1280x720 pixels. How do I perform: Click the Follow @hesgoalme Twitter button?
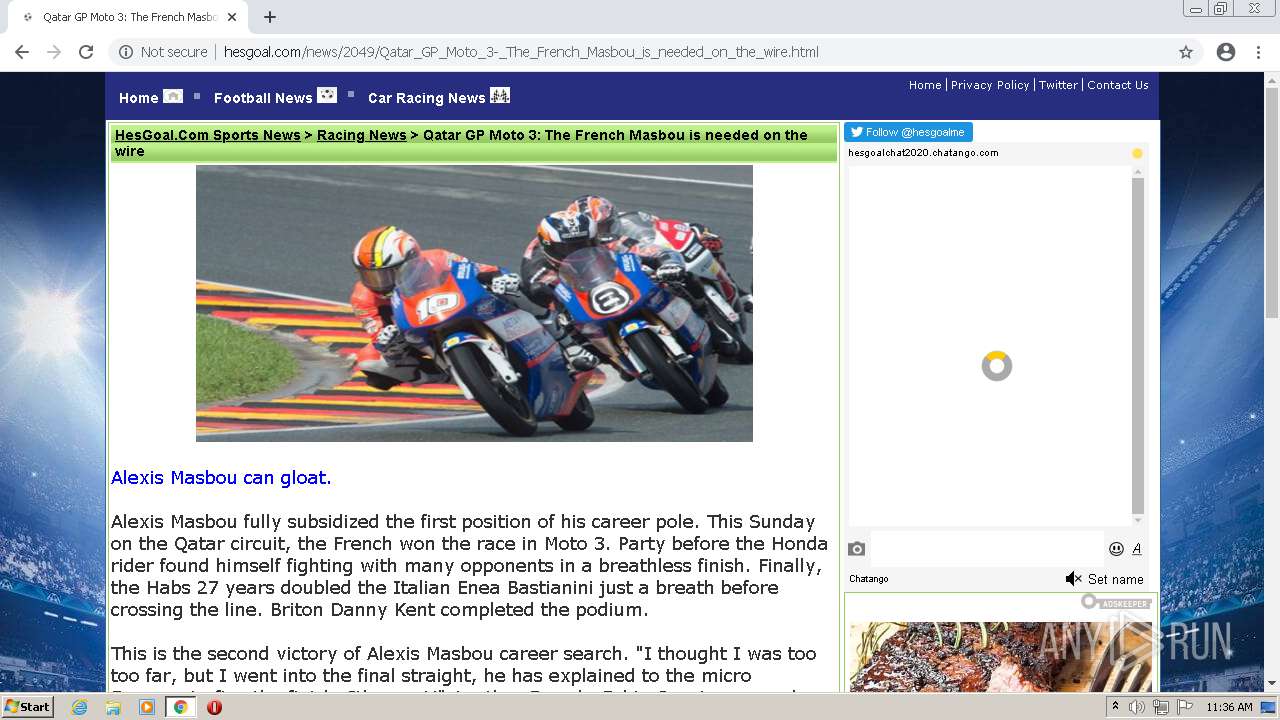(908, 132)
